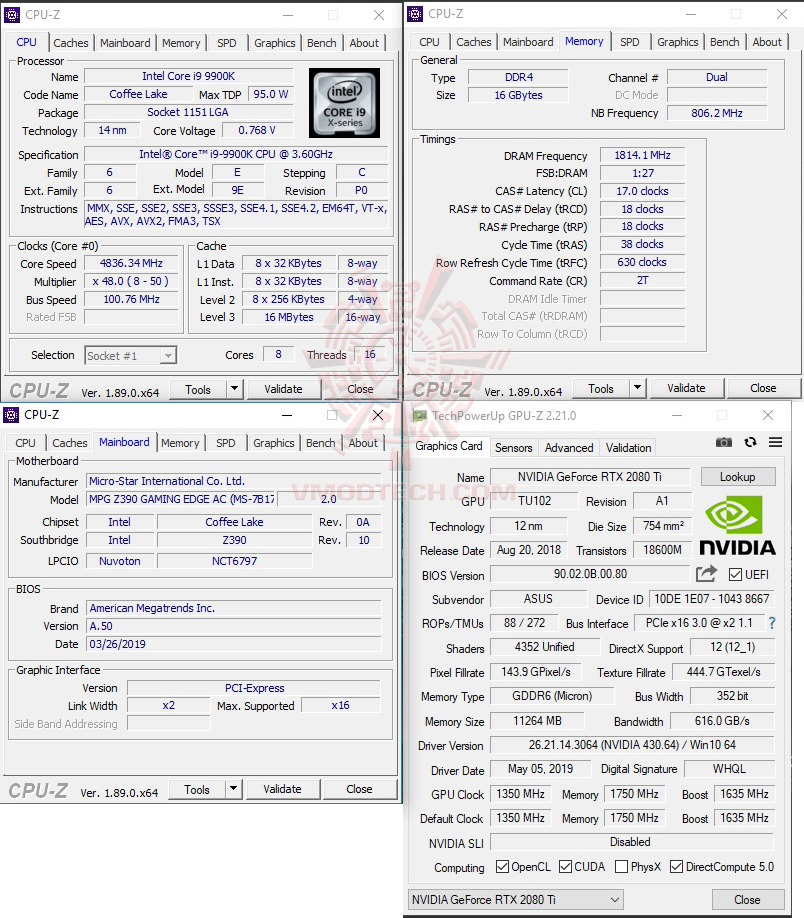Click the NVIDIA logo in GPU-Z
804x918 pixels.
[737, 526]
